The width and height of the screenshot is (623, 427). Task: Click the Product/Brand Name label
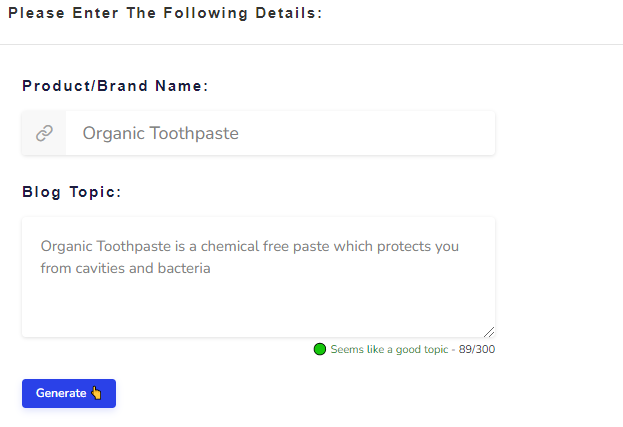pos(115,86)
